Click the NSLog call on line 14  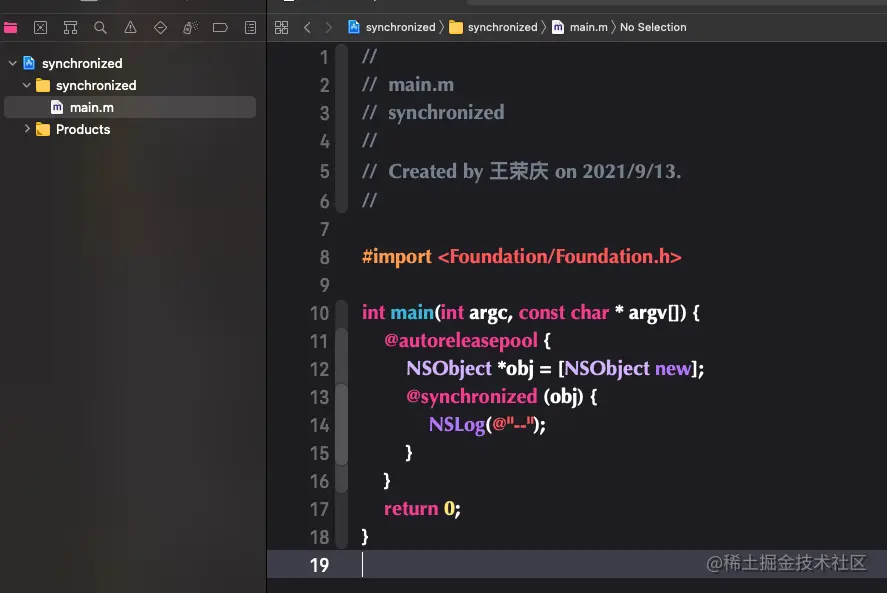[487, 424]
